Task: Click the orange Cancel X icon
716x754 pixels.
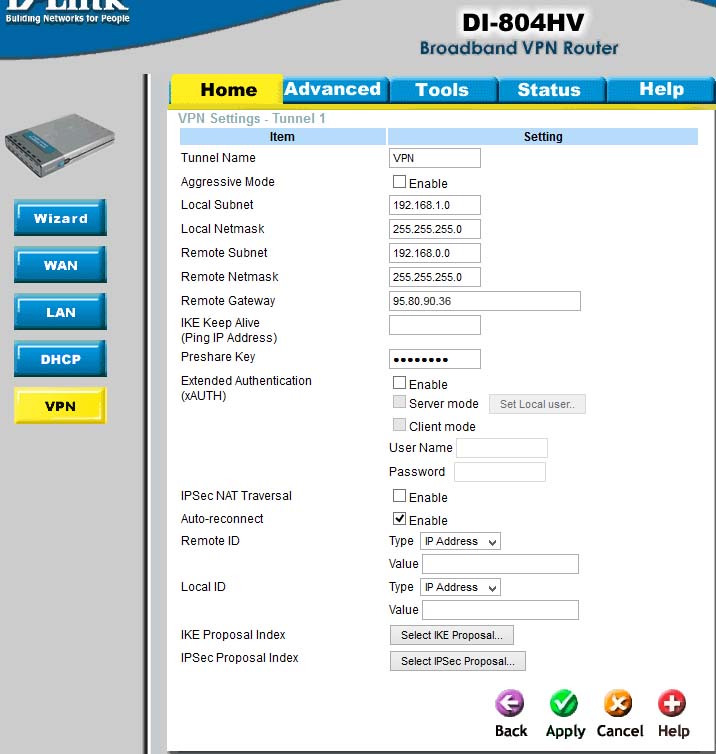Action: (x=618, y=704)
